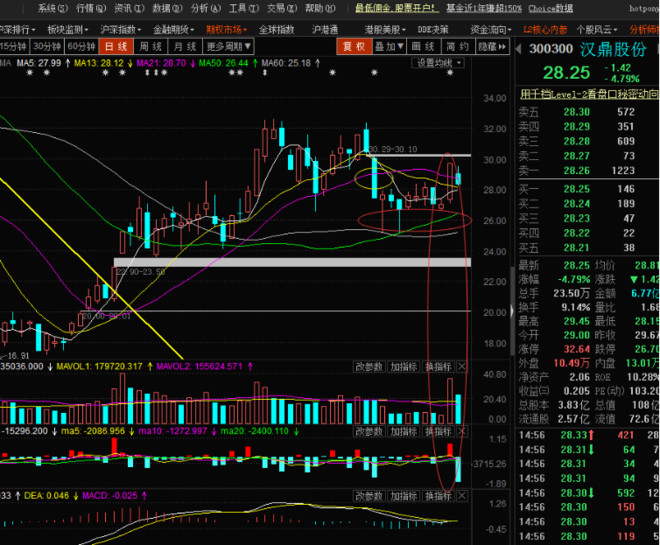The height and width of the screenshot is (545, 660).
Task: Open the 沪港通 tab
Action: pos(325,29)
